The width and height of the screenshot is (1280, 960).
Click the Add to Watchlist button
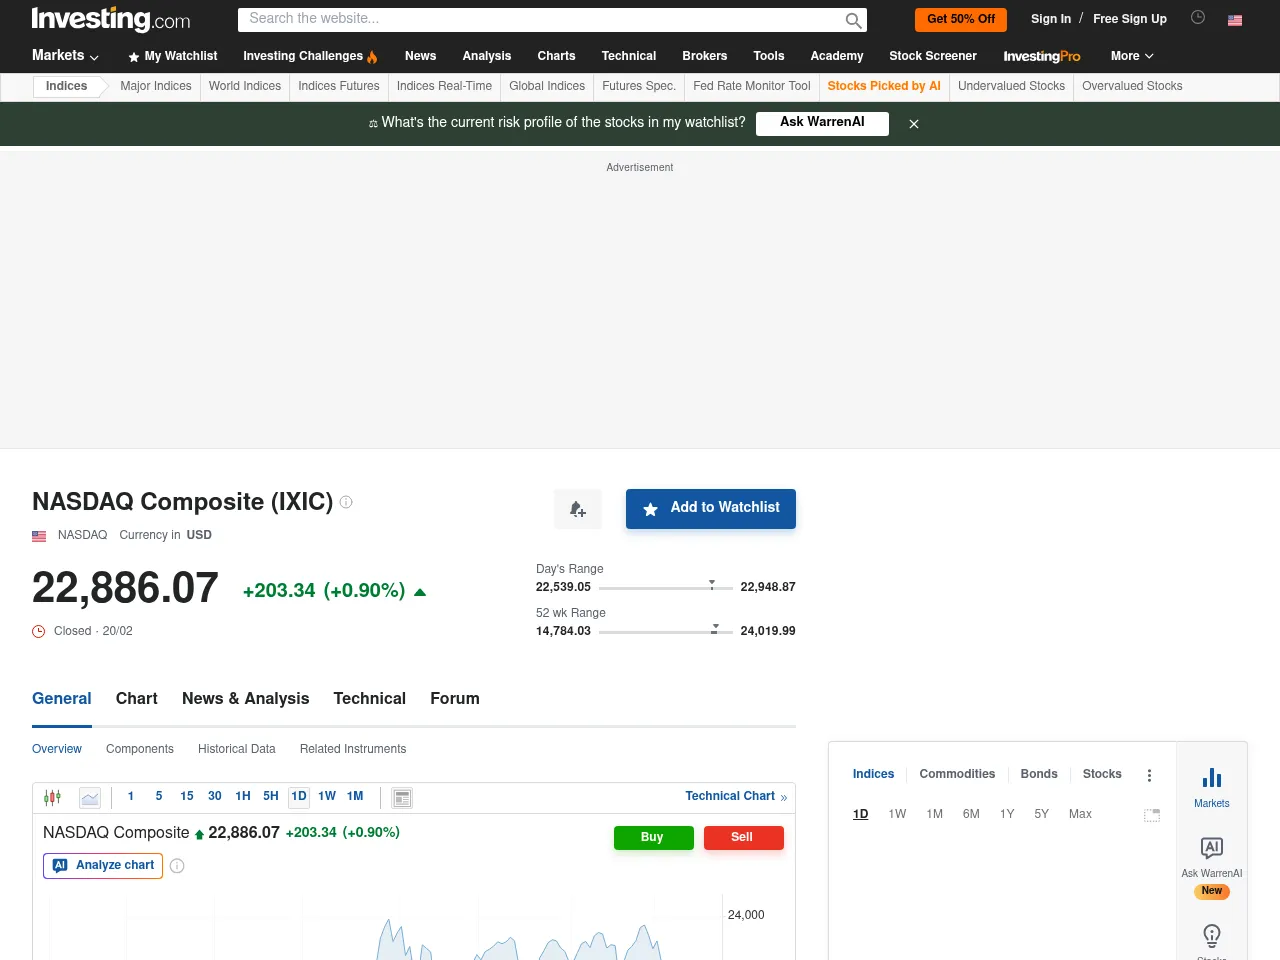click(x=710, y=508)
